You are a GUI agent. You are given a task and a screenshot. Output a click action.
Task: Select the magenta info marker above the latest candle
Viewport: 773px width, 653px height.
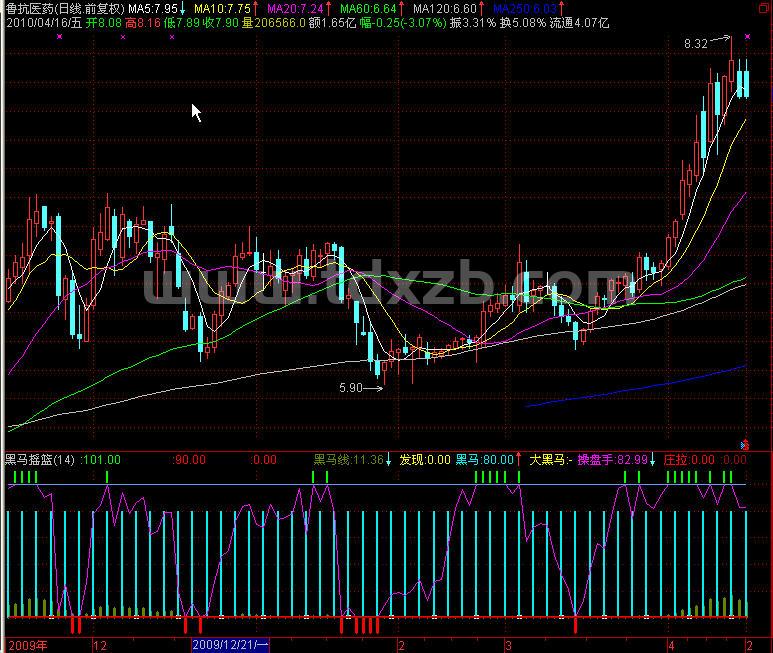tap(747, 36)
